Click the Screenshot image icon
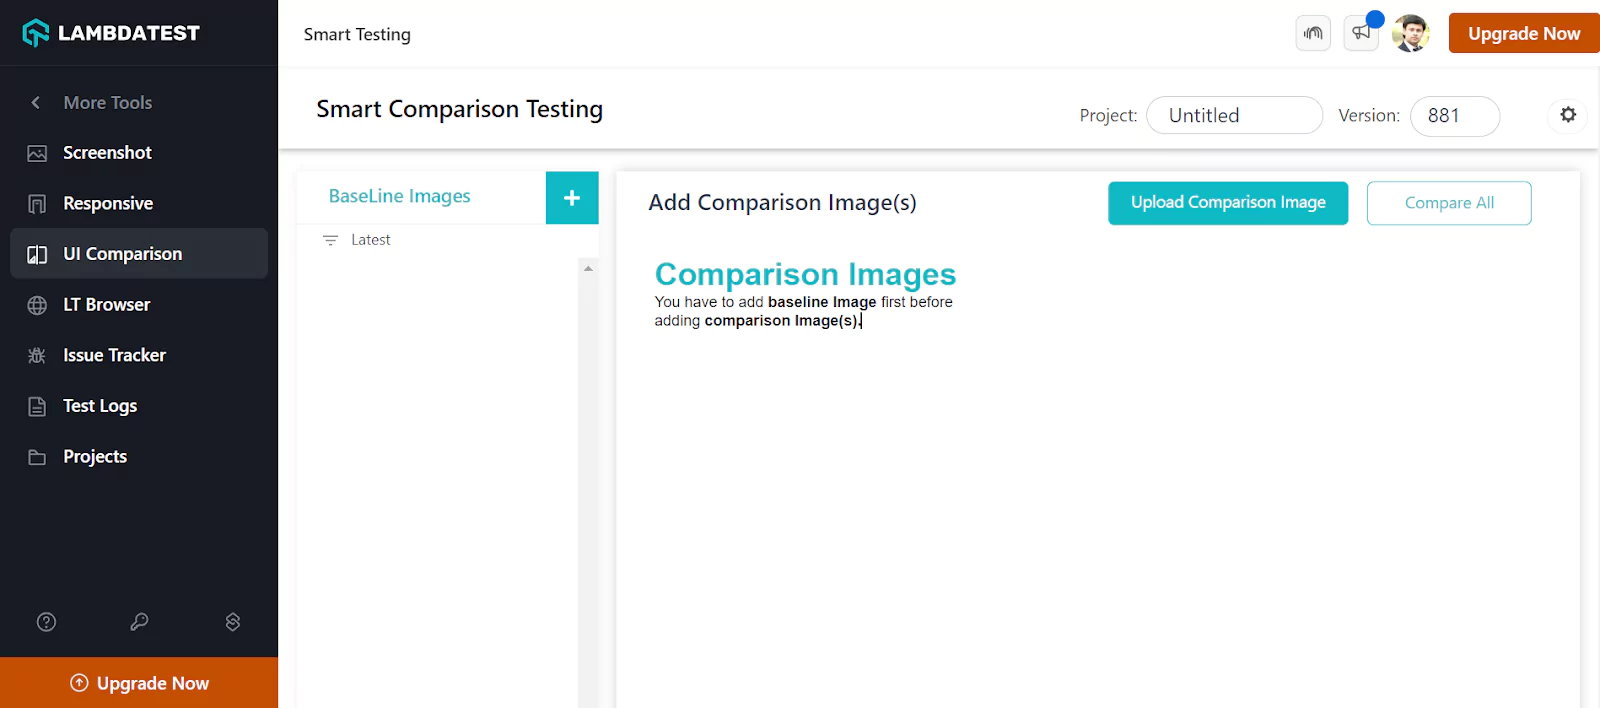 [37, 153]
